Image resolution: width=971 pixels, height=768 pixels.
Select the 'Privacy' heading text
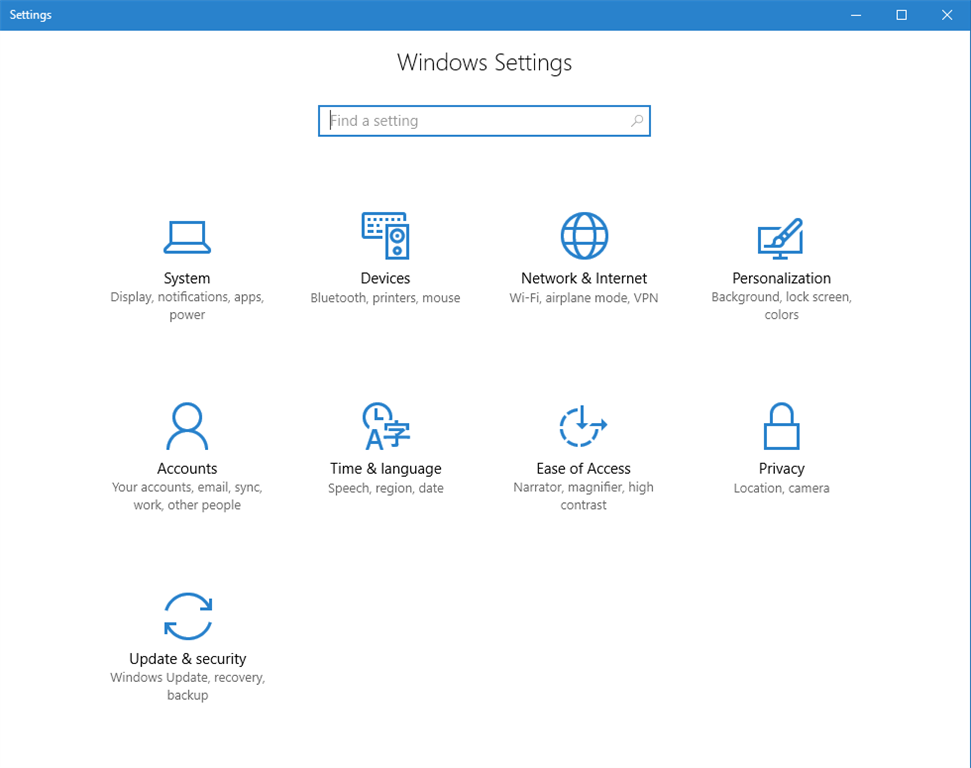(x=781, y=469)
